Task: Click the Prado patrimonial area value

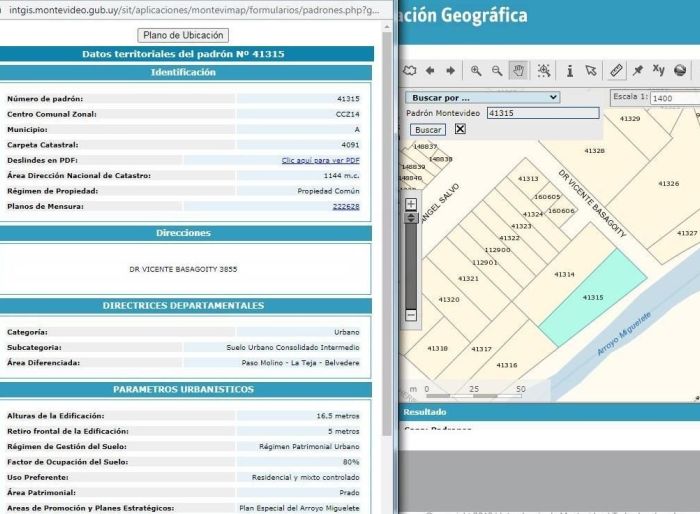Action: [x=349, y=493]
